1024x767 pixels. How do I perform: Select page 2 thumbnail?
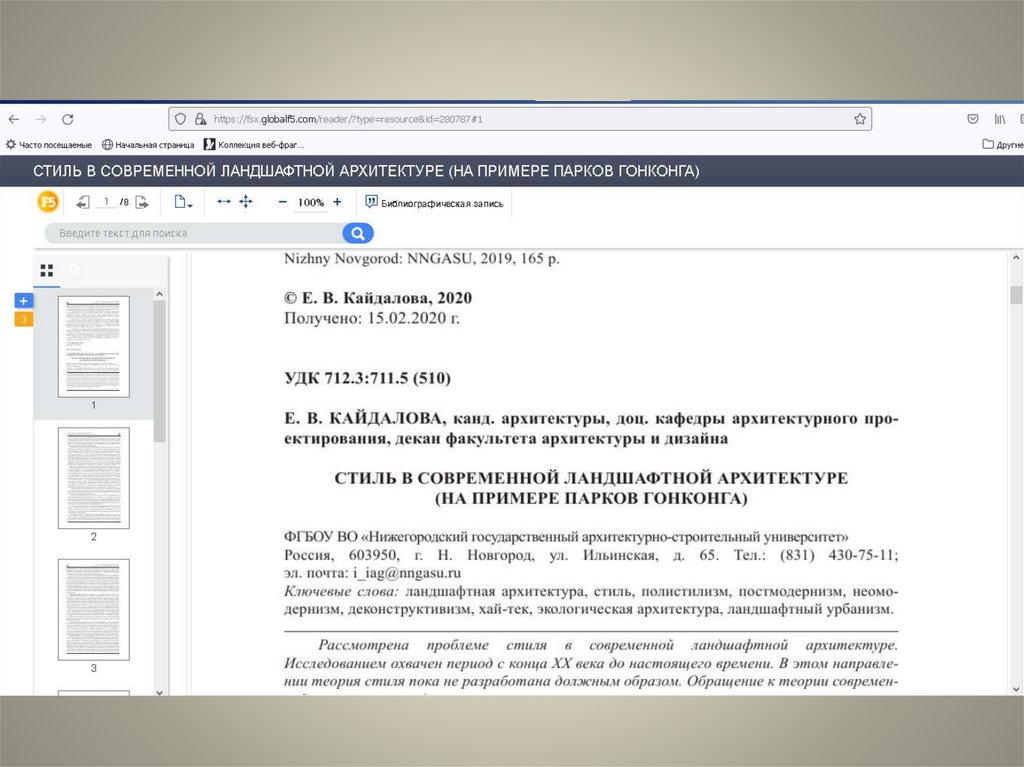93,478
